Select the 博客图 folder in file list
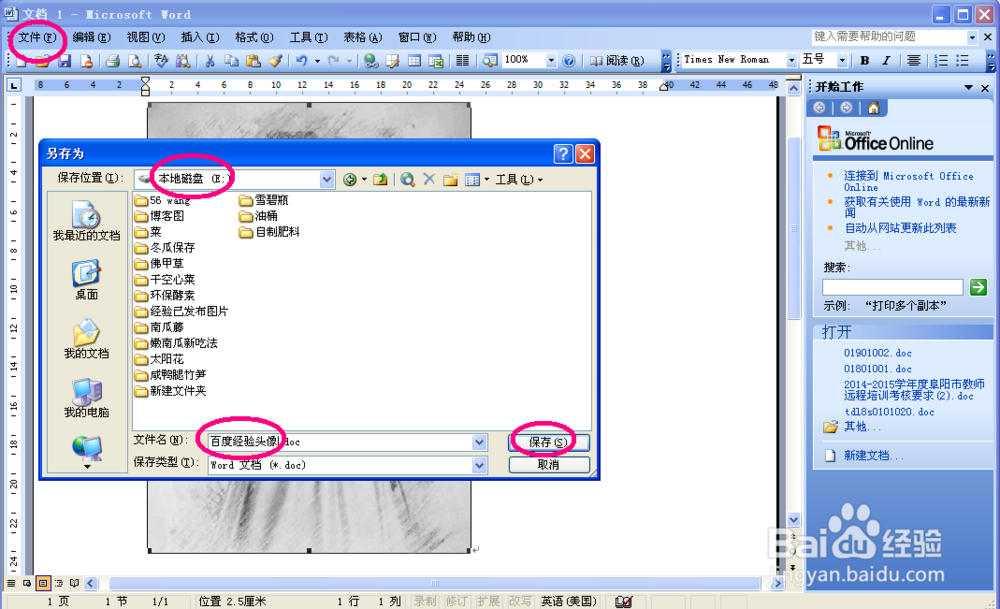Image resolution: width=1000 pixels, height=609 pixels. pos(159,216)
